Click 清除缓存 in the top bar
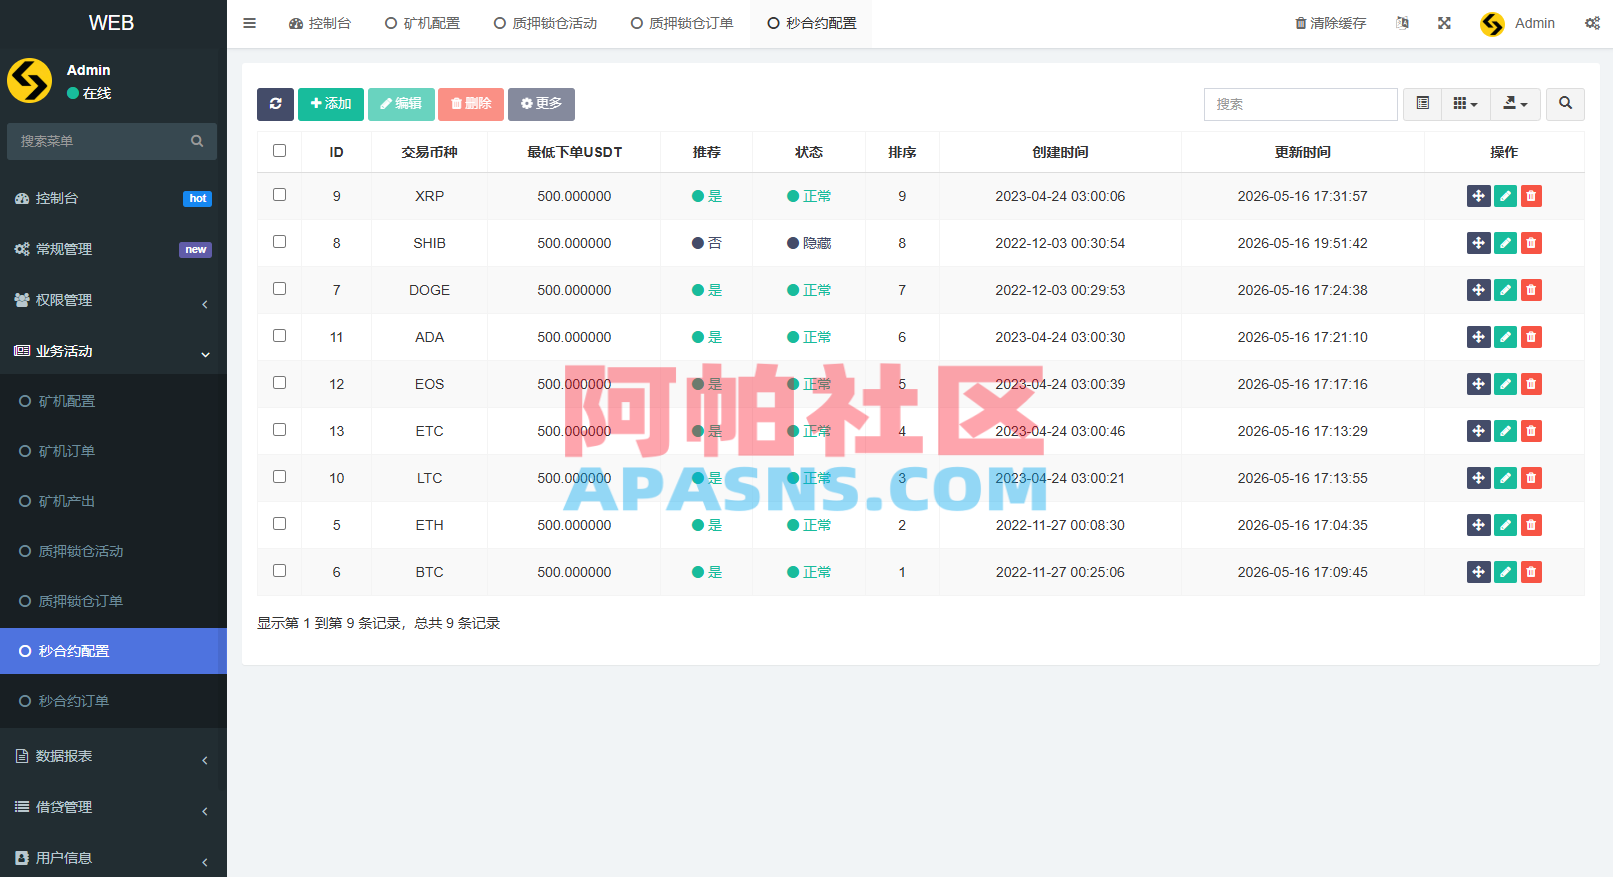Screen dimensions: 1613x877 click(1330, 23)
